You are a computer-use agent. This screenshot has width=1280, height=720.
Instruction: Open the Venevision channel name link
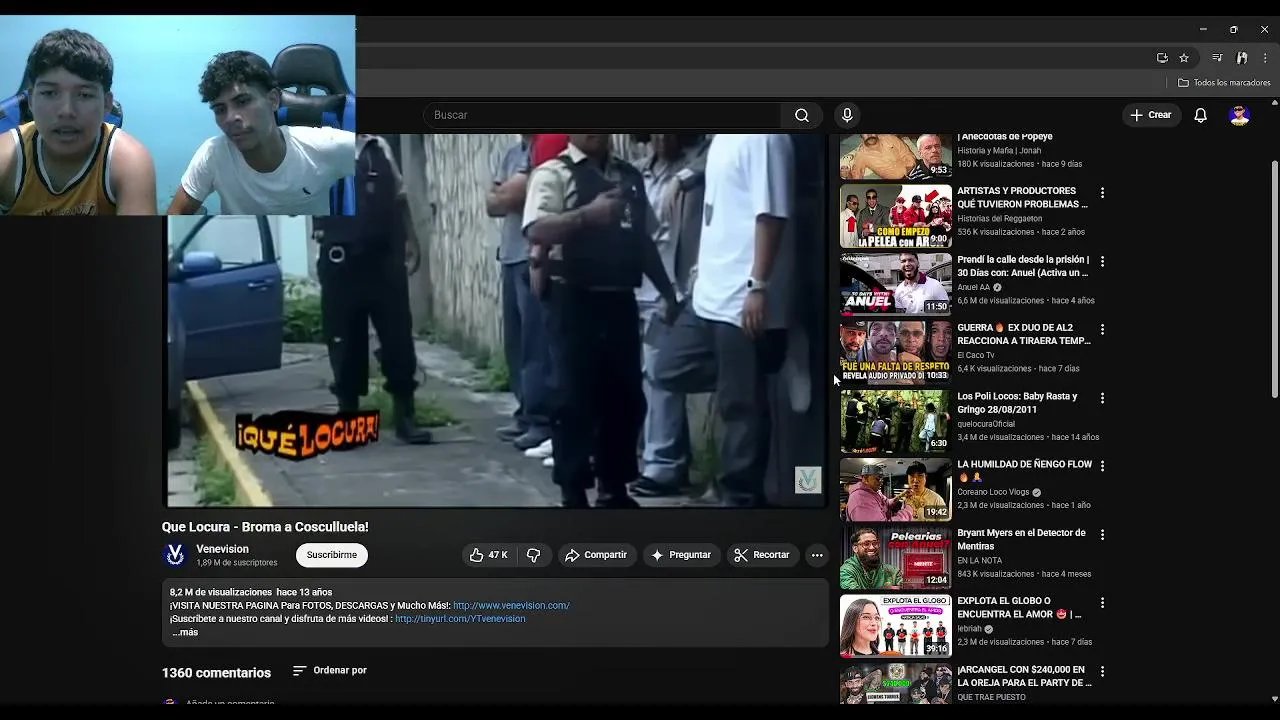tap(222, 549)
